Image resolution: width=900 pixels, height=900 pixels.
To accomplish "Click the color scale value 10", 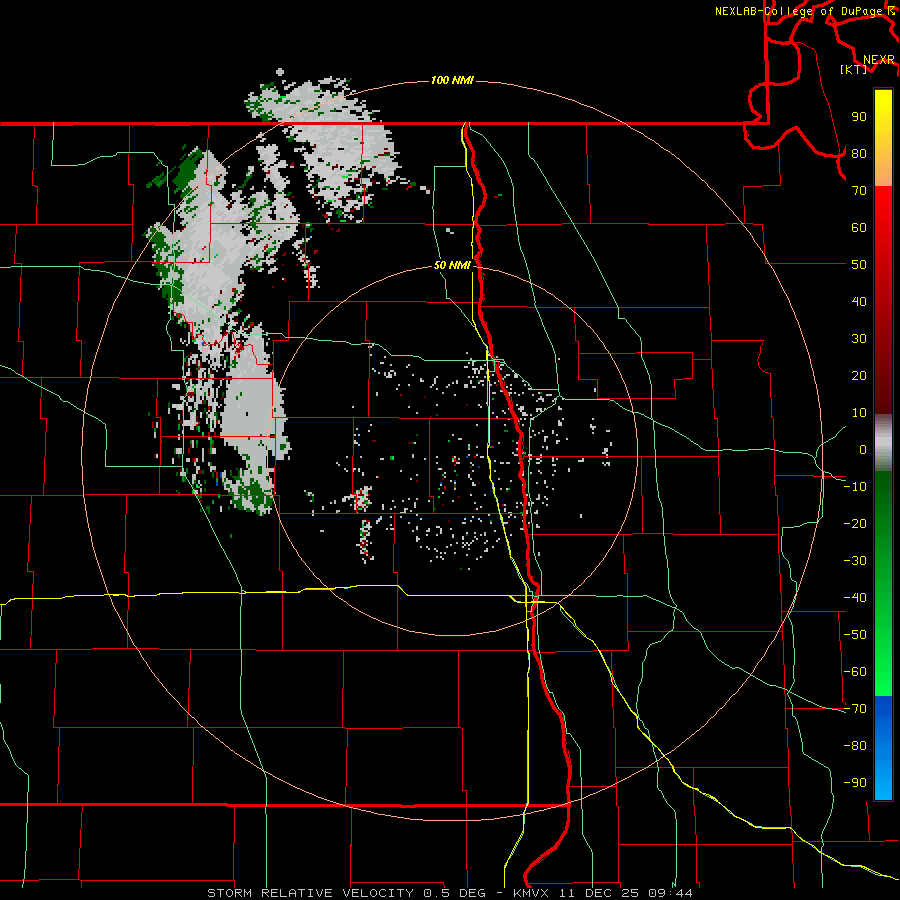I will tap(859, 413).
